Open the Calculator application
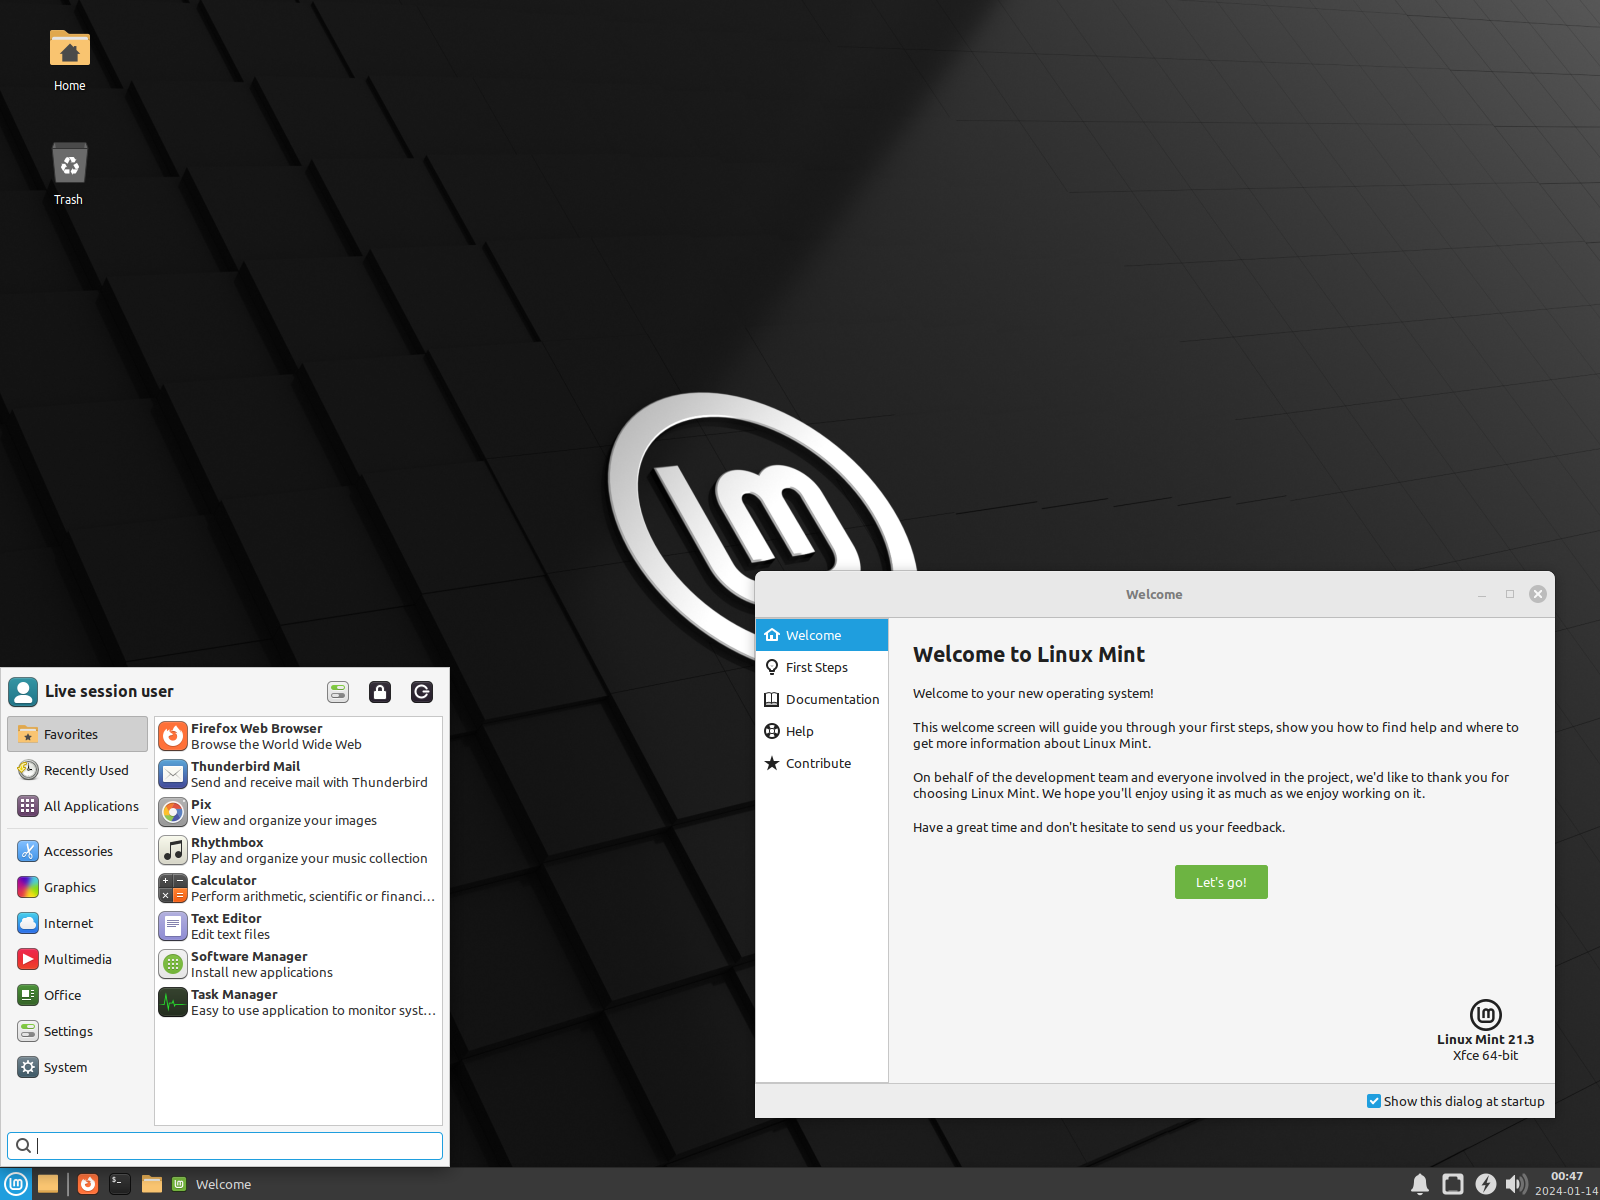This screenshot has width=1600, height=1200. (298, 888)
